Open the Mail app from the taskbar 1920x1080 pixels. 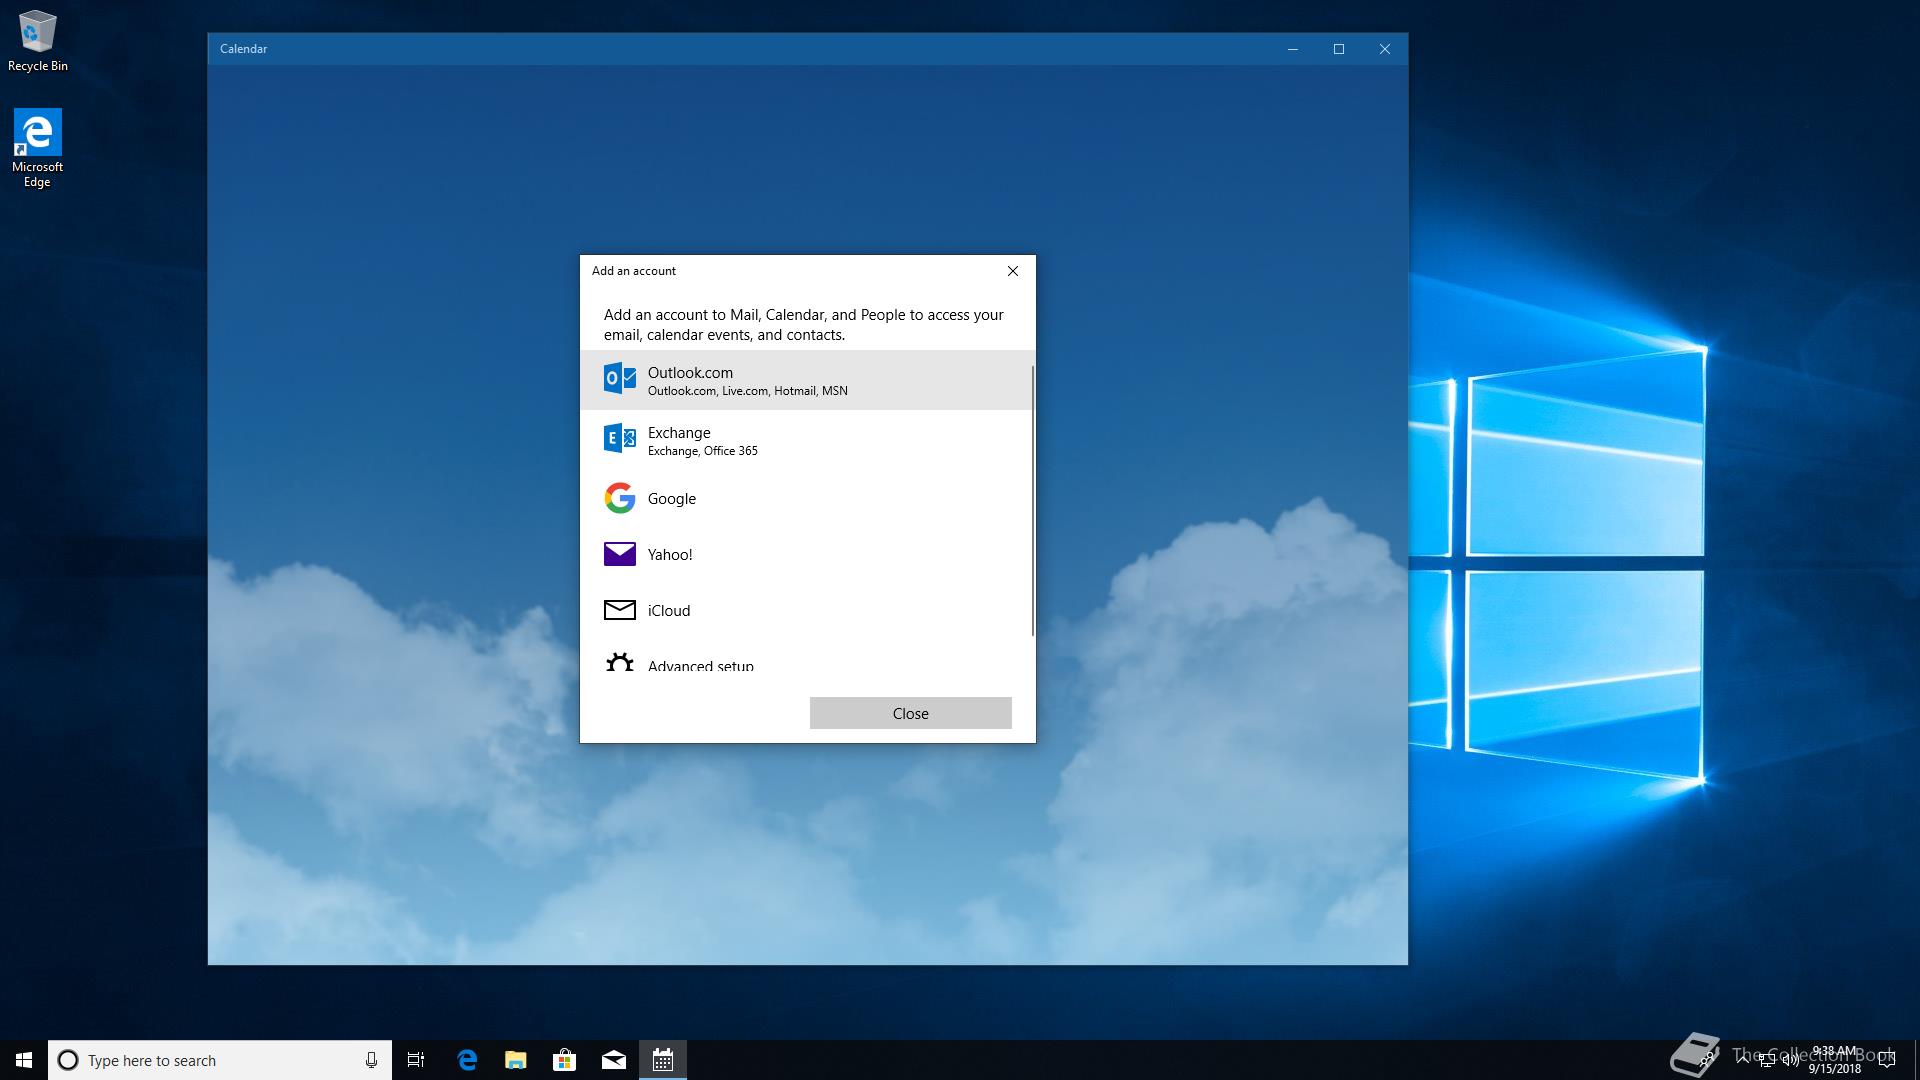coord(614,1060)
